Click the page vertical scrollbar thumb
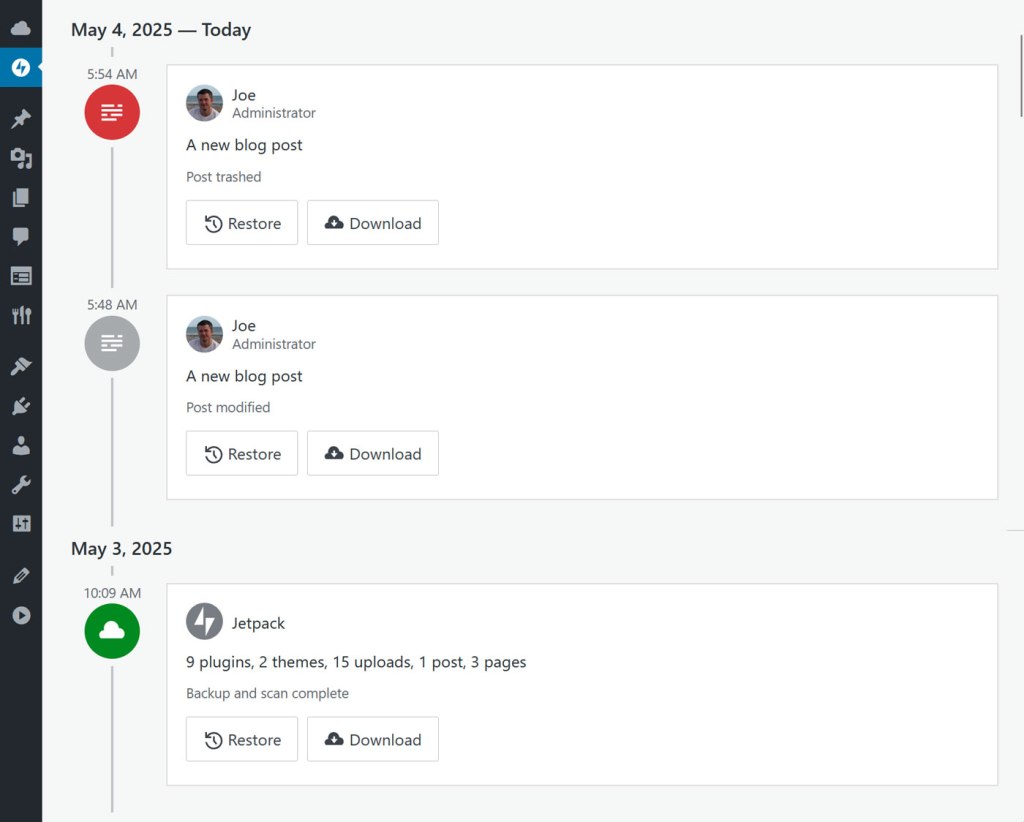This screenshot has height=822, width=1024. [x=1021, y=76]
